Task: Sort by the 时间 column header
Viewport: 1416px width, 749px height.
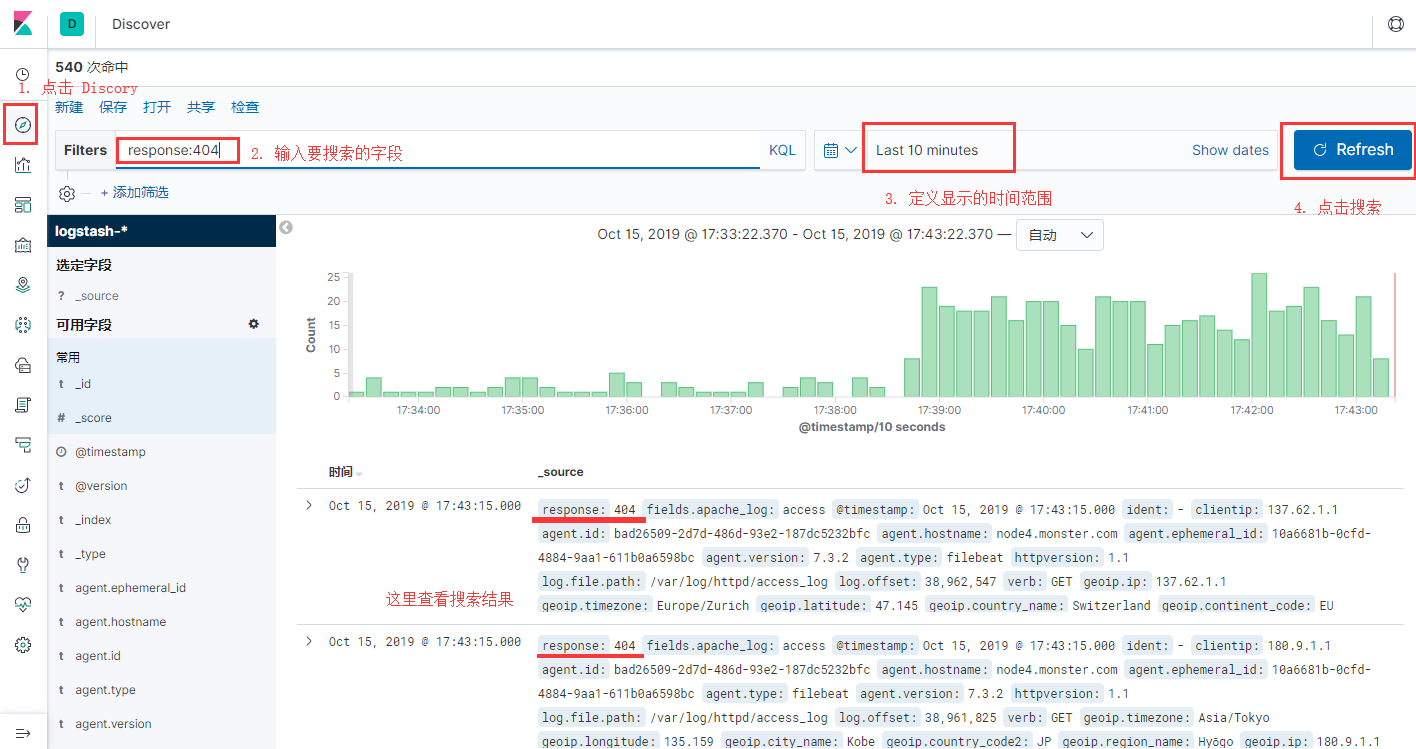Action: [x=345, y=472]
